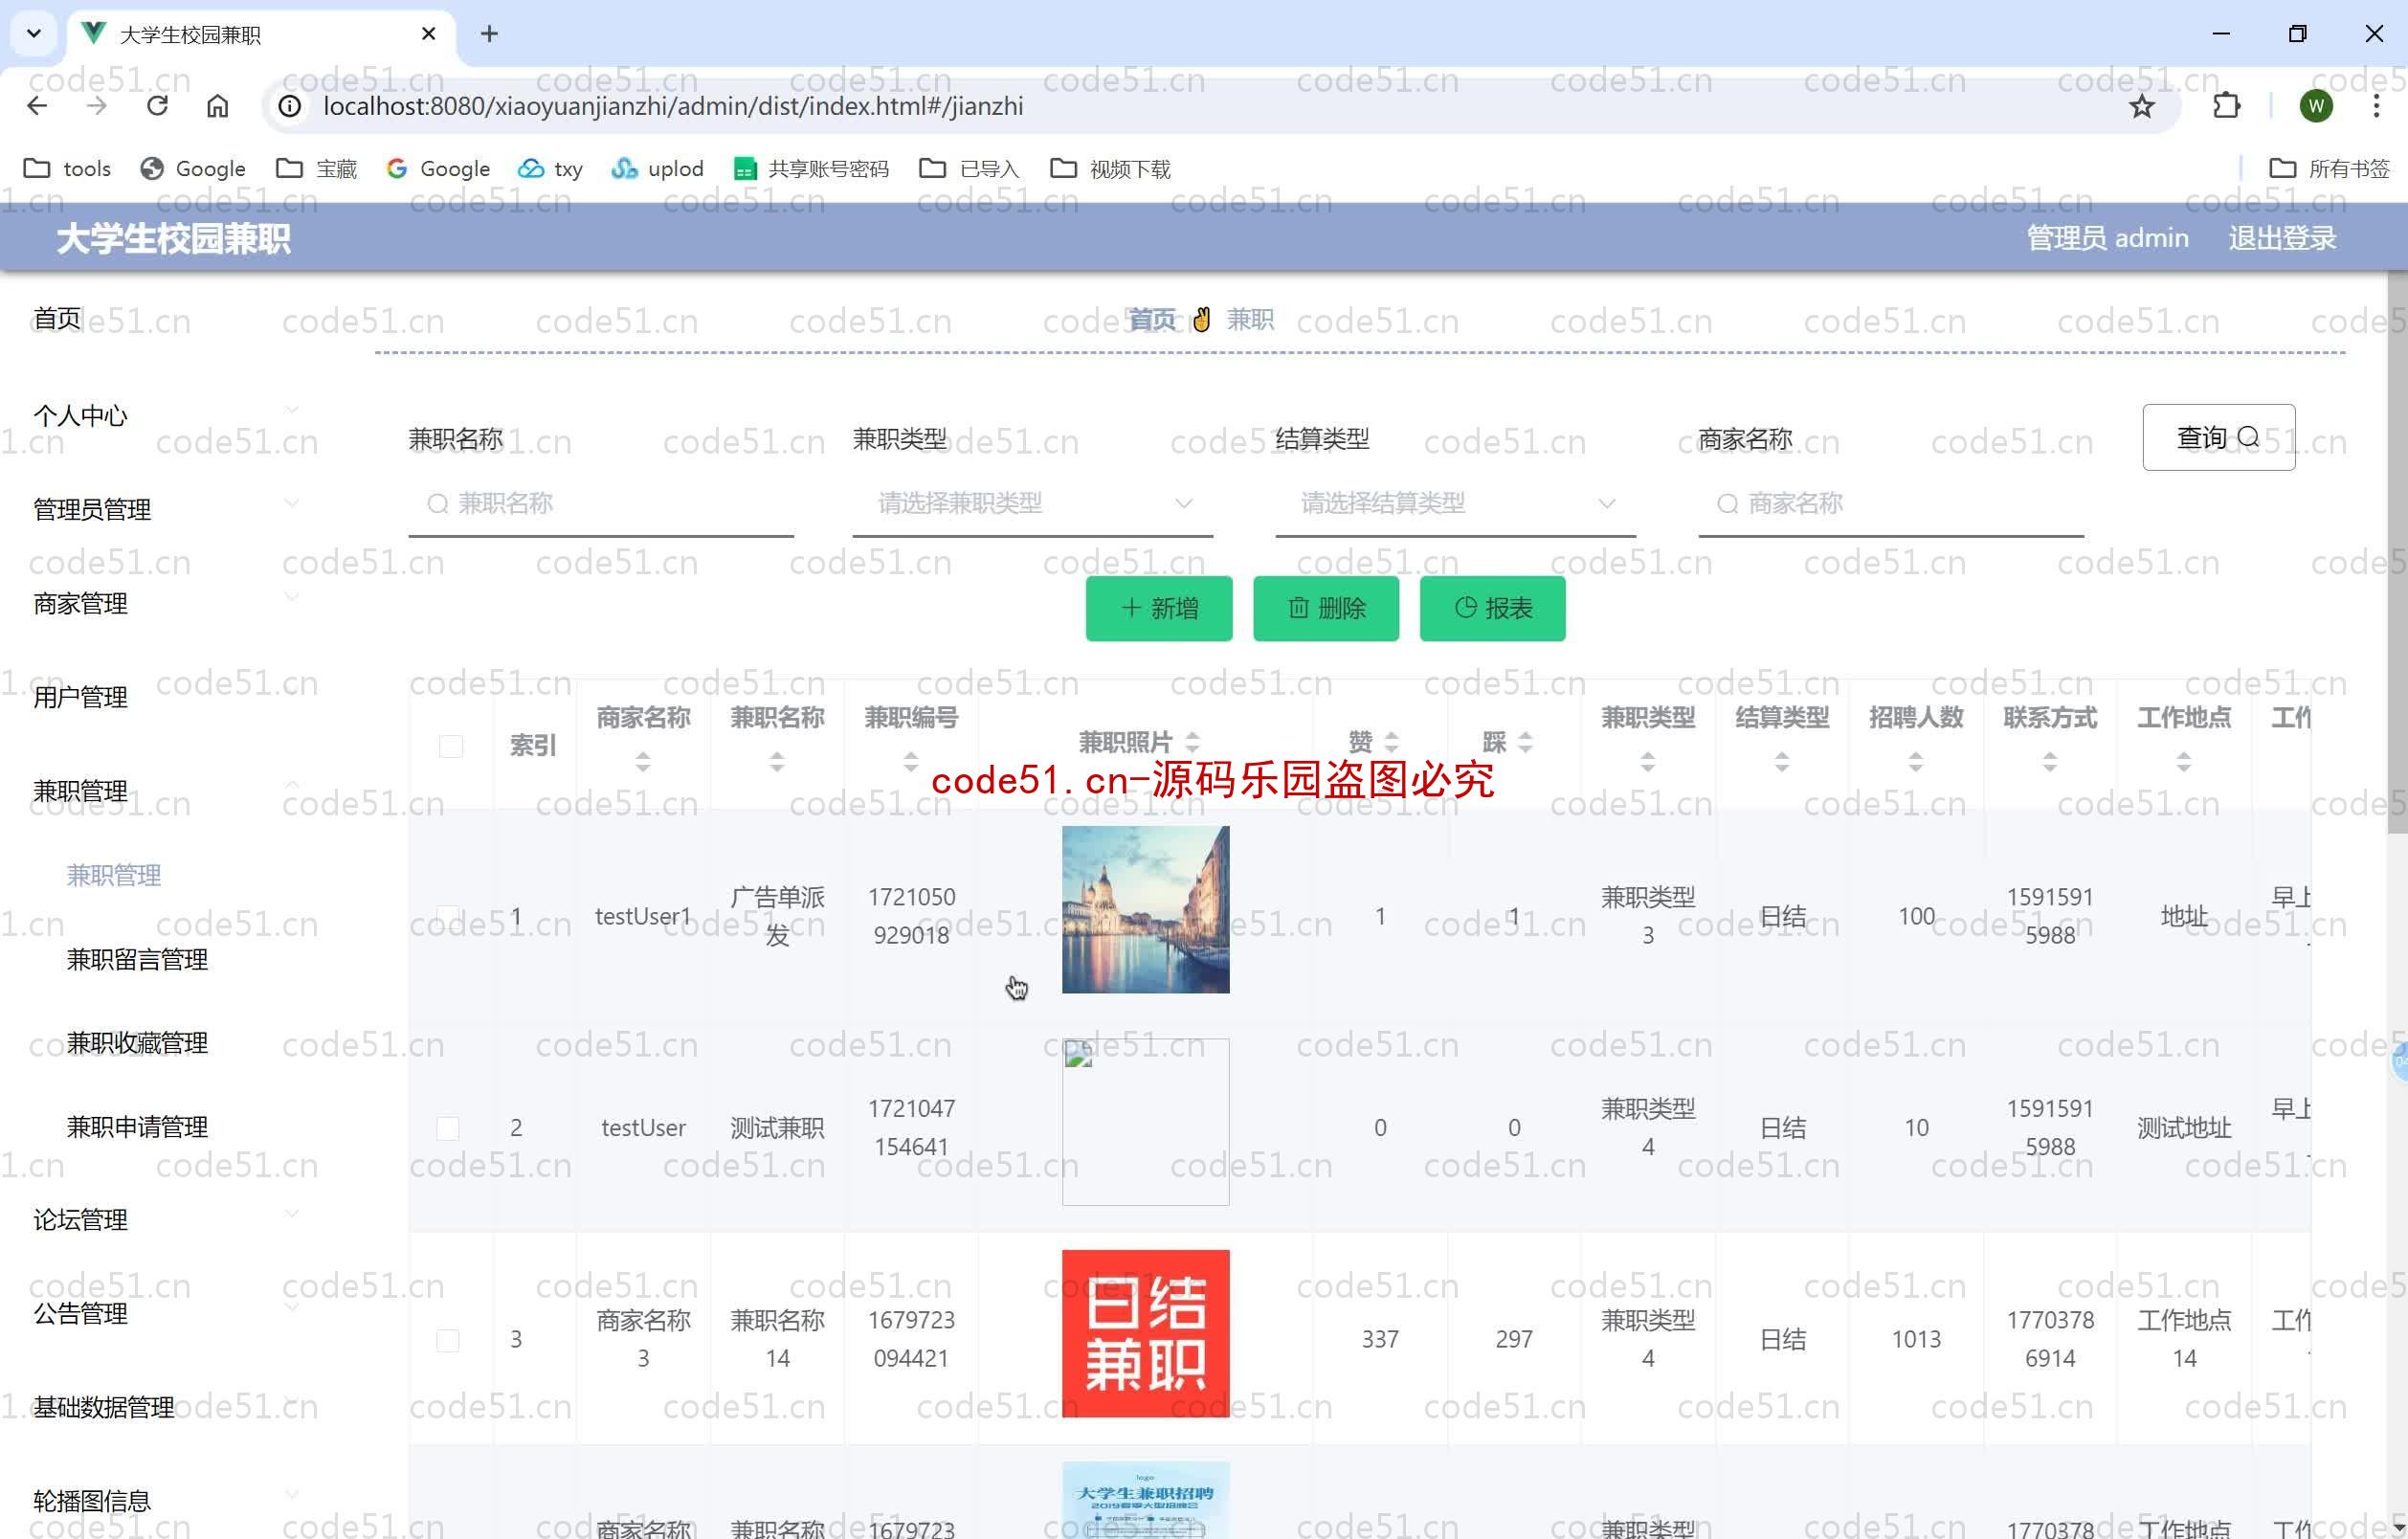Open the Venice photo thumbnail in row 1
2408x1539 pixels.
[x=1146, y=909]
